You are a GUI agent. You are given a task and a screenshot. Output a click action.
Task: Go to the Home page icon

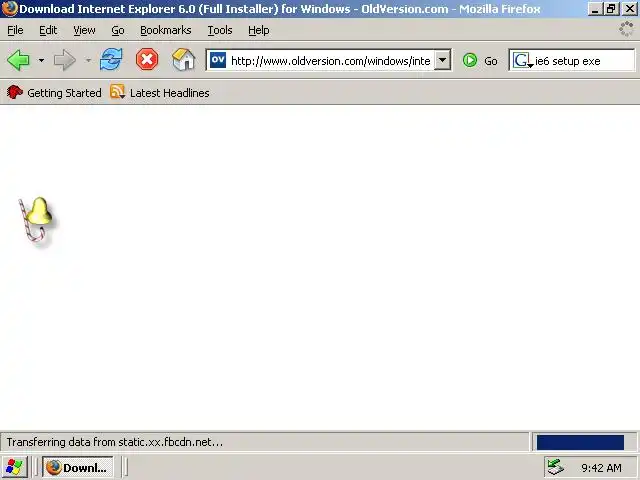pos(183,60)
